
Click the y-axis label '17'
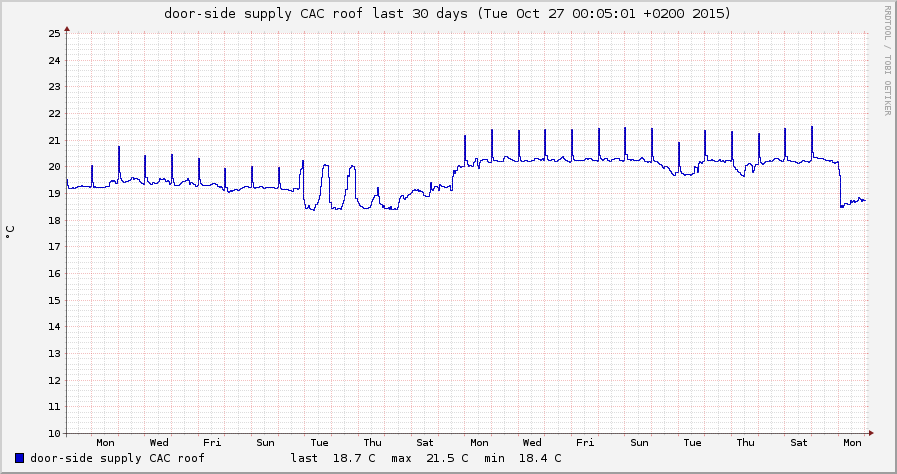pyautogui.click(x=54, y=247)
